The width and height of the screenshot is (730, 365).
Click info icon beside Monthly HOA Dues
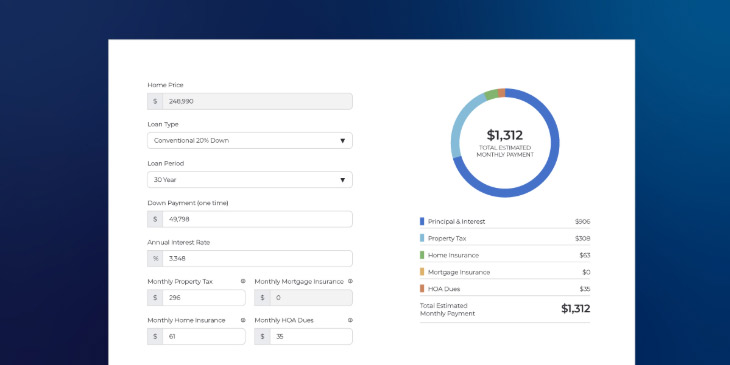tap(350, 320)
